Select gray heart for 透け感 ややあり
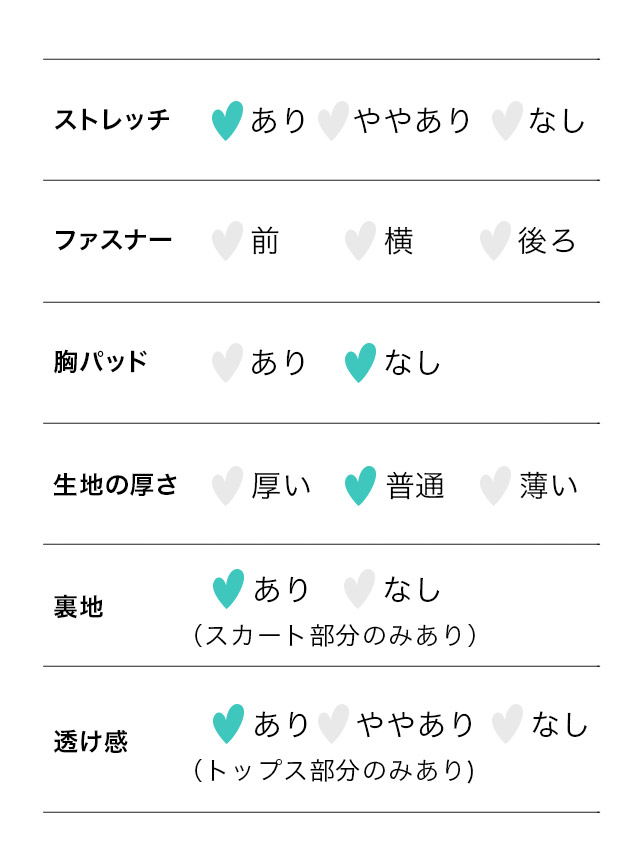Screen dimensions: 640x854 coord(333,724)
